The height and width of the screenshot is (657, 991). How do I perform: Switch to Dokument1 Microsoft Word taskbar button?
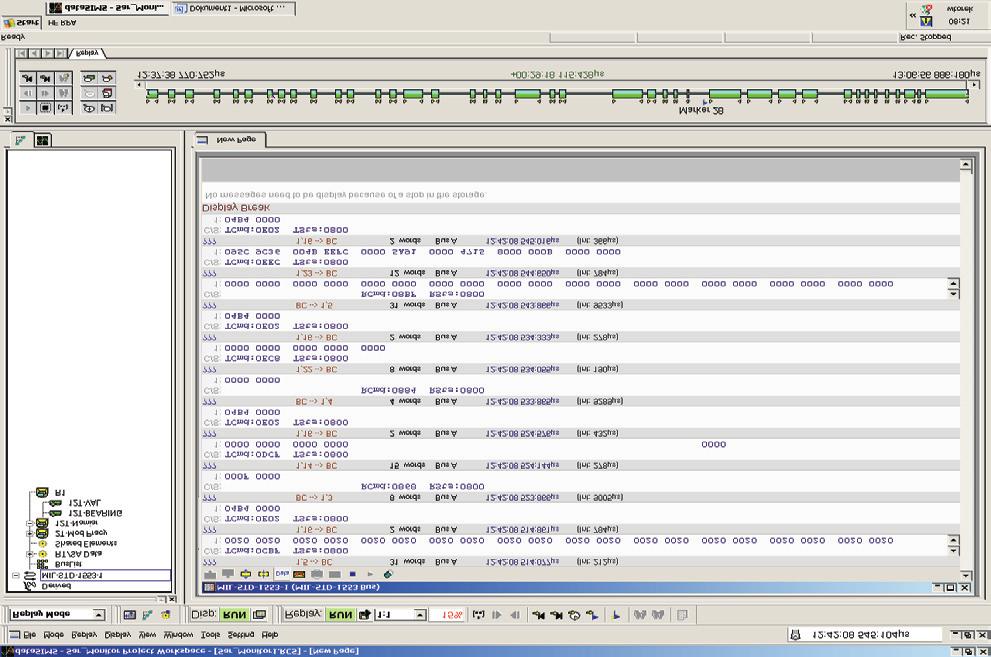[233, 8]
